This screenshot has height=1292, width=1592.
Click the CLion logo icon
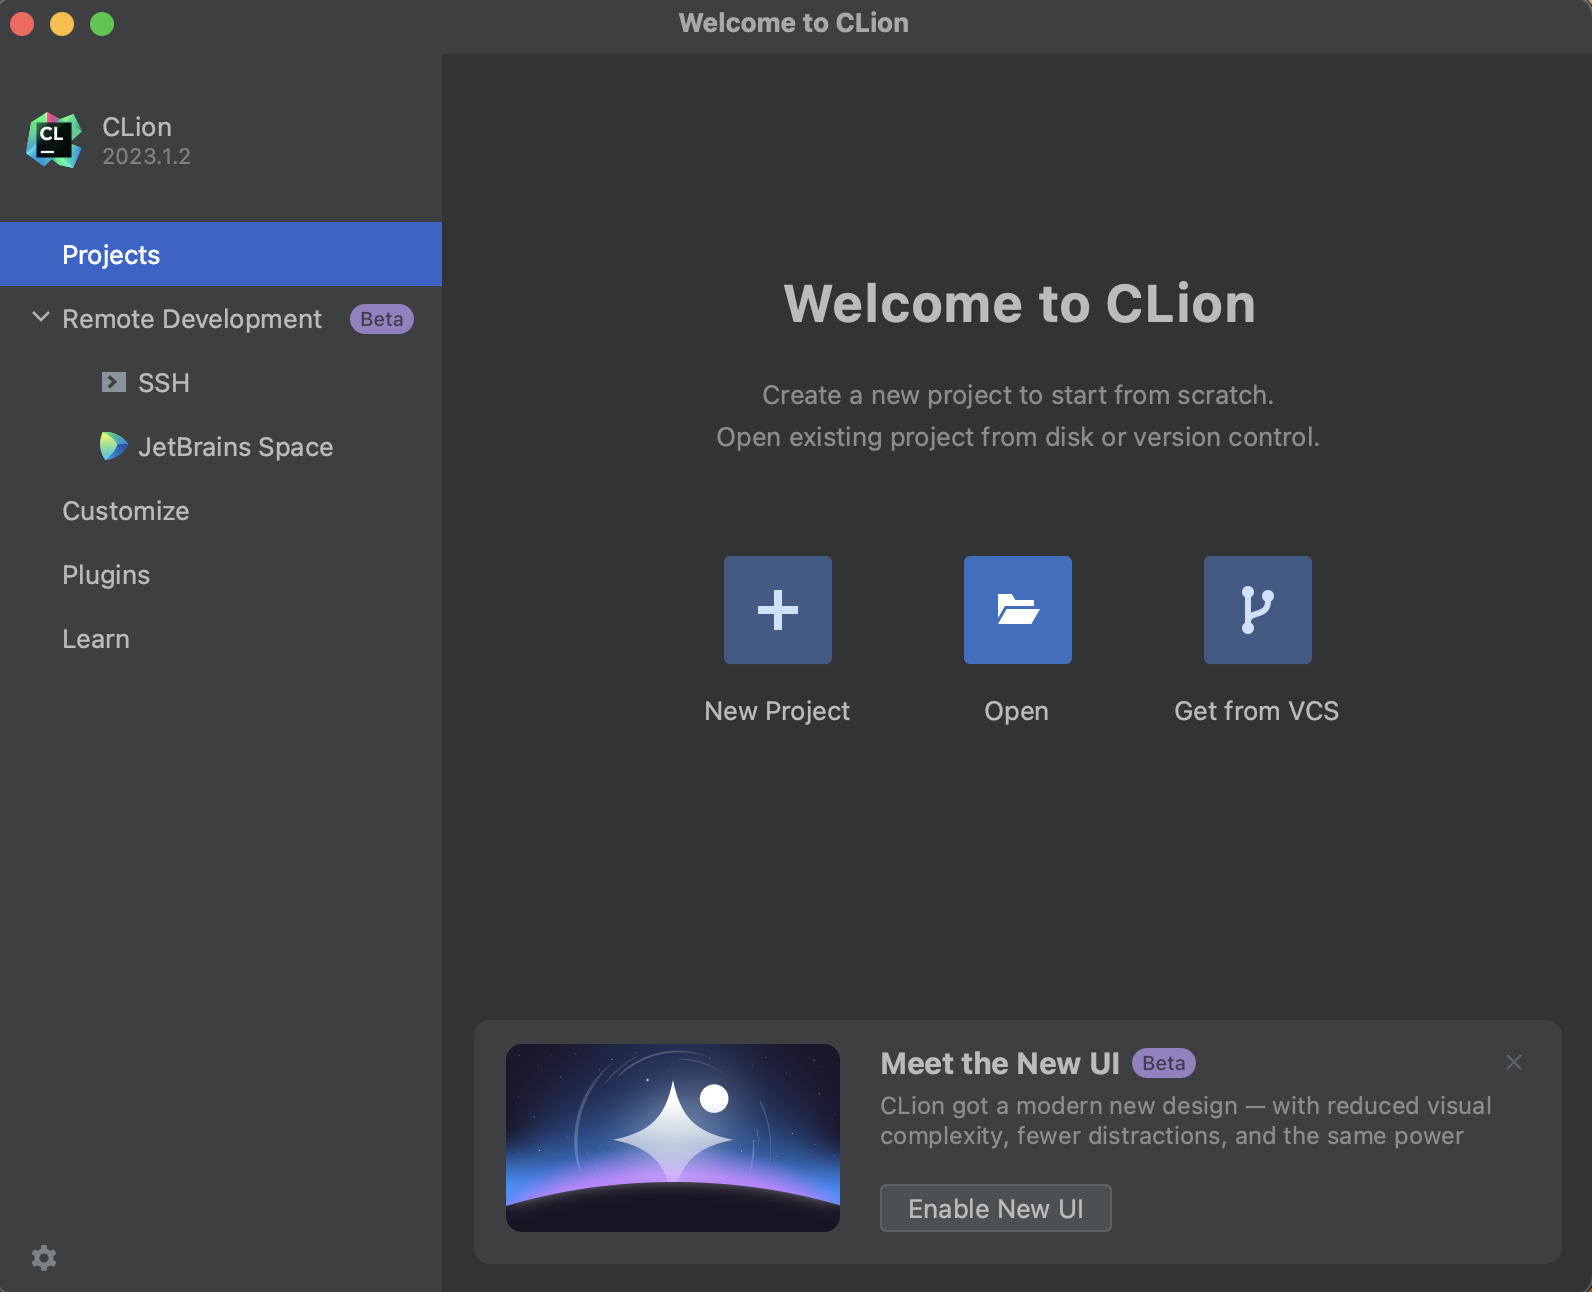tap(54, 140)
